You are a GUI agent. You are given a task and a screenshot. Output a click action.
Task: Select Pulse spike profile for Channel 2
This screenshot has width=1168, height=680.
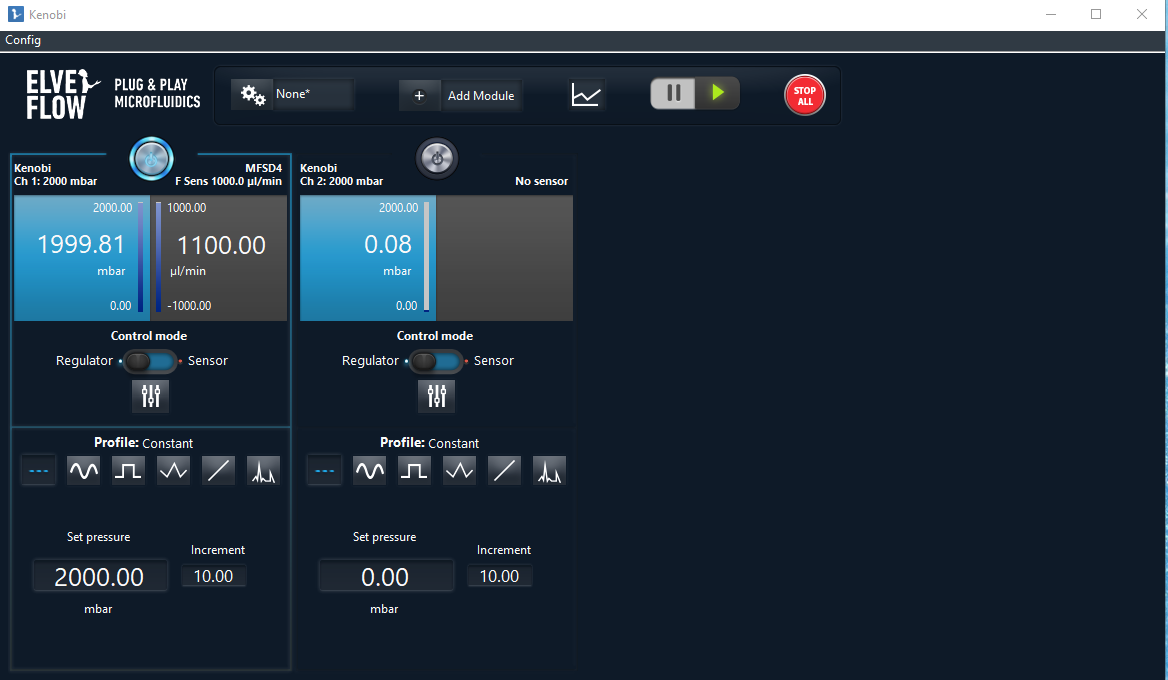tap(549, 471)
